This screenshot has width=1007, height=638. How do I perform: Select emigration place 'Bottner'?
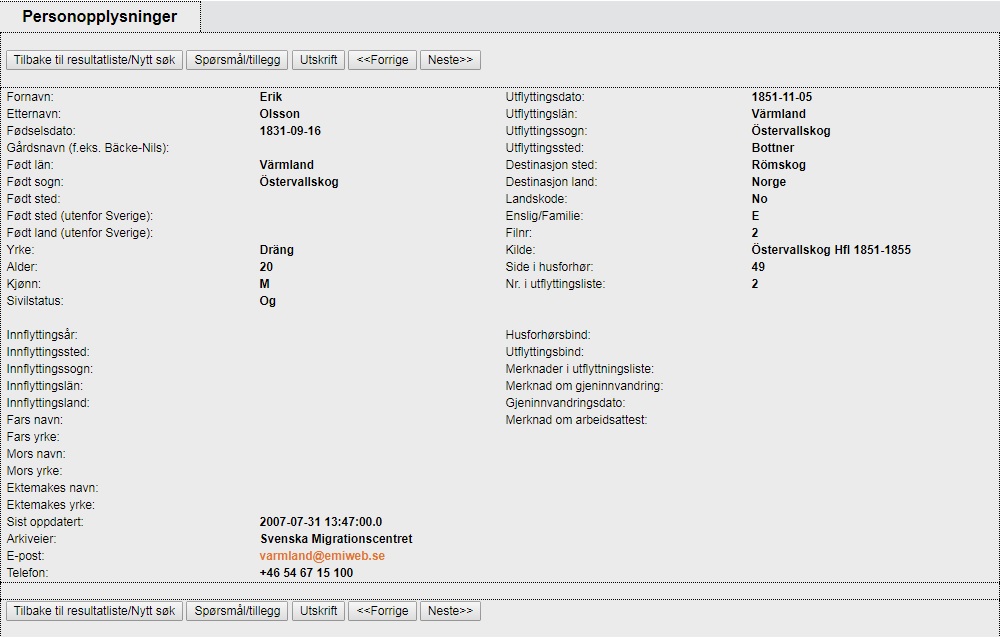(x=773, y=148)
